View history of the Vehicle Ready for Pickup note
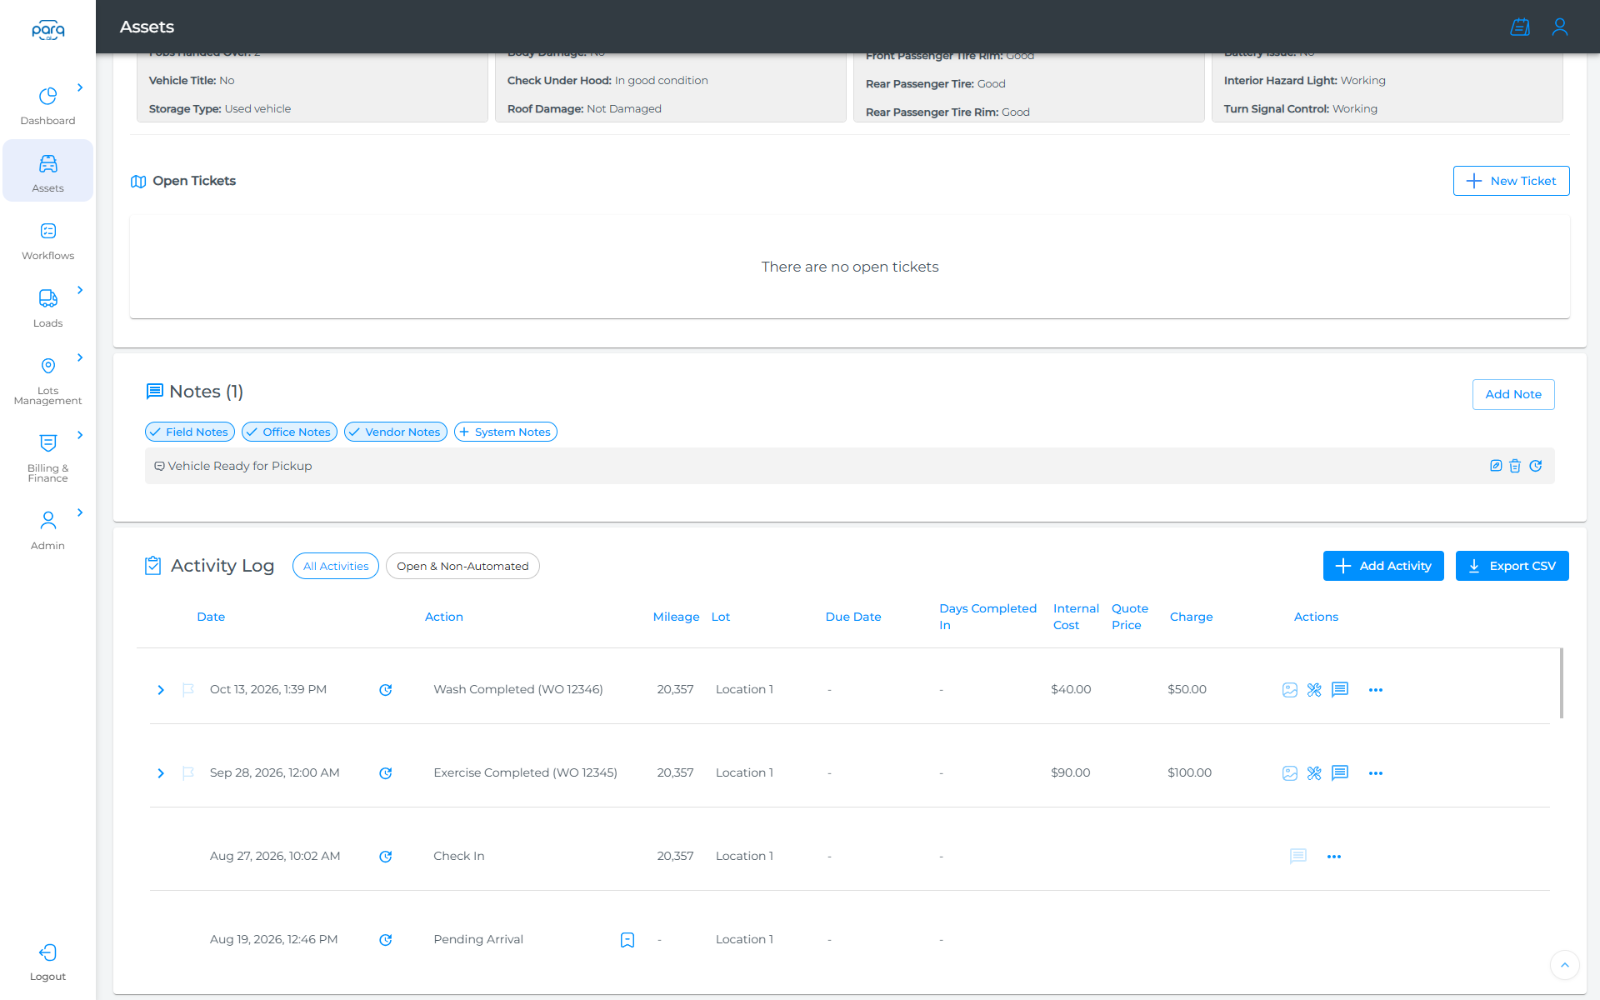 pos(1536,466)
